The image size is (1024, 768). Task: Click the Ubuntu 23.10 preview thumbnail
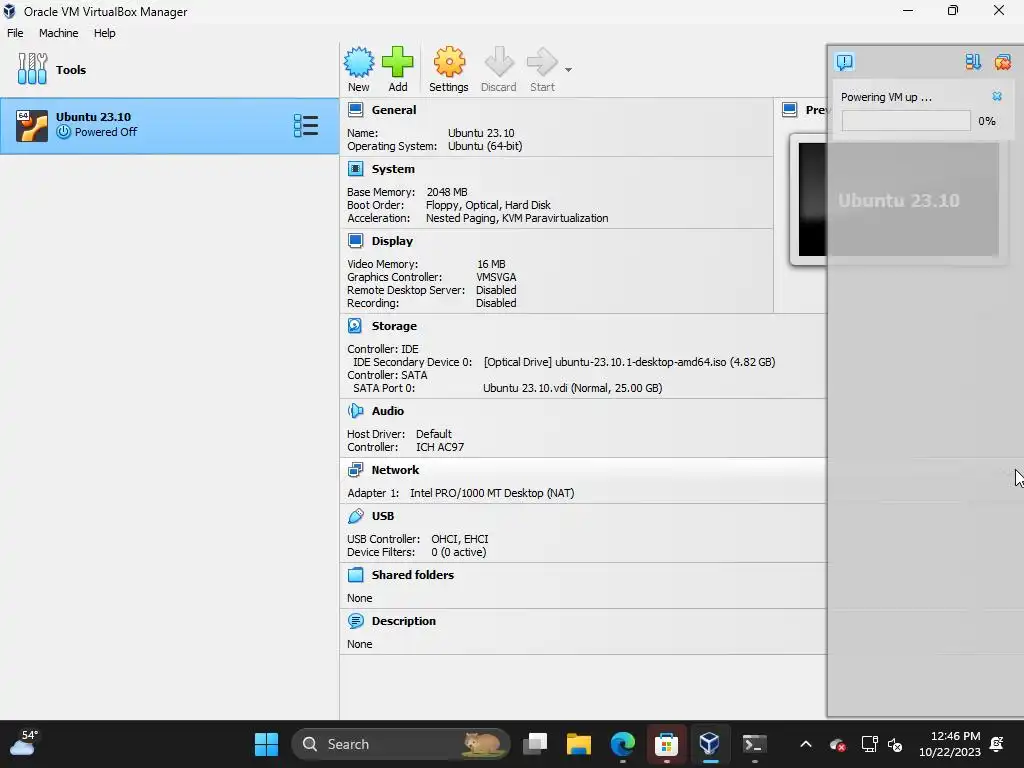coord(898,199)
